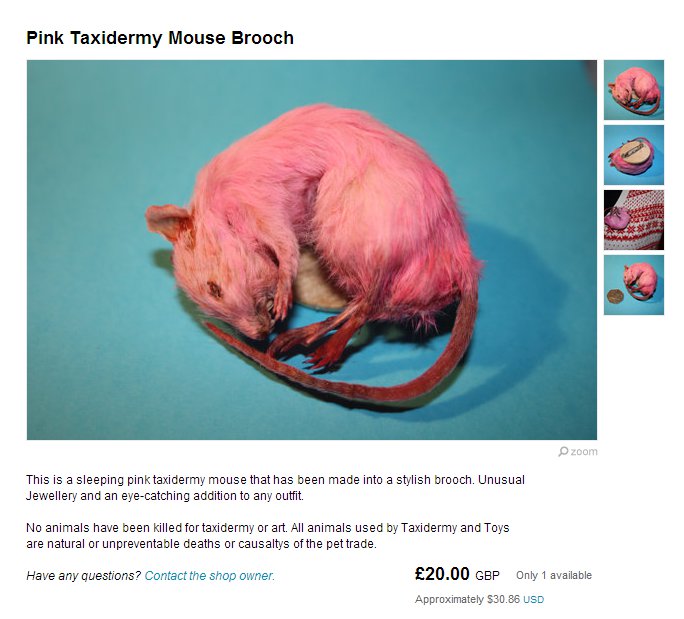This screenshot has width=684, height=619.
Task: Open the Contact the shop owner link
Action: pos(209,576)
